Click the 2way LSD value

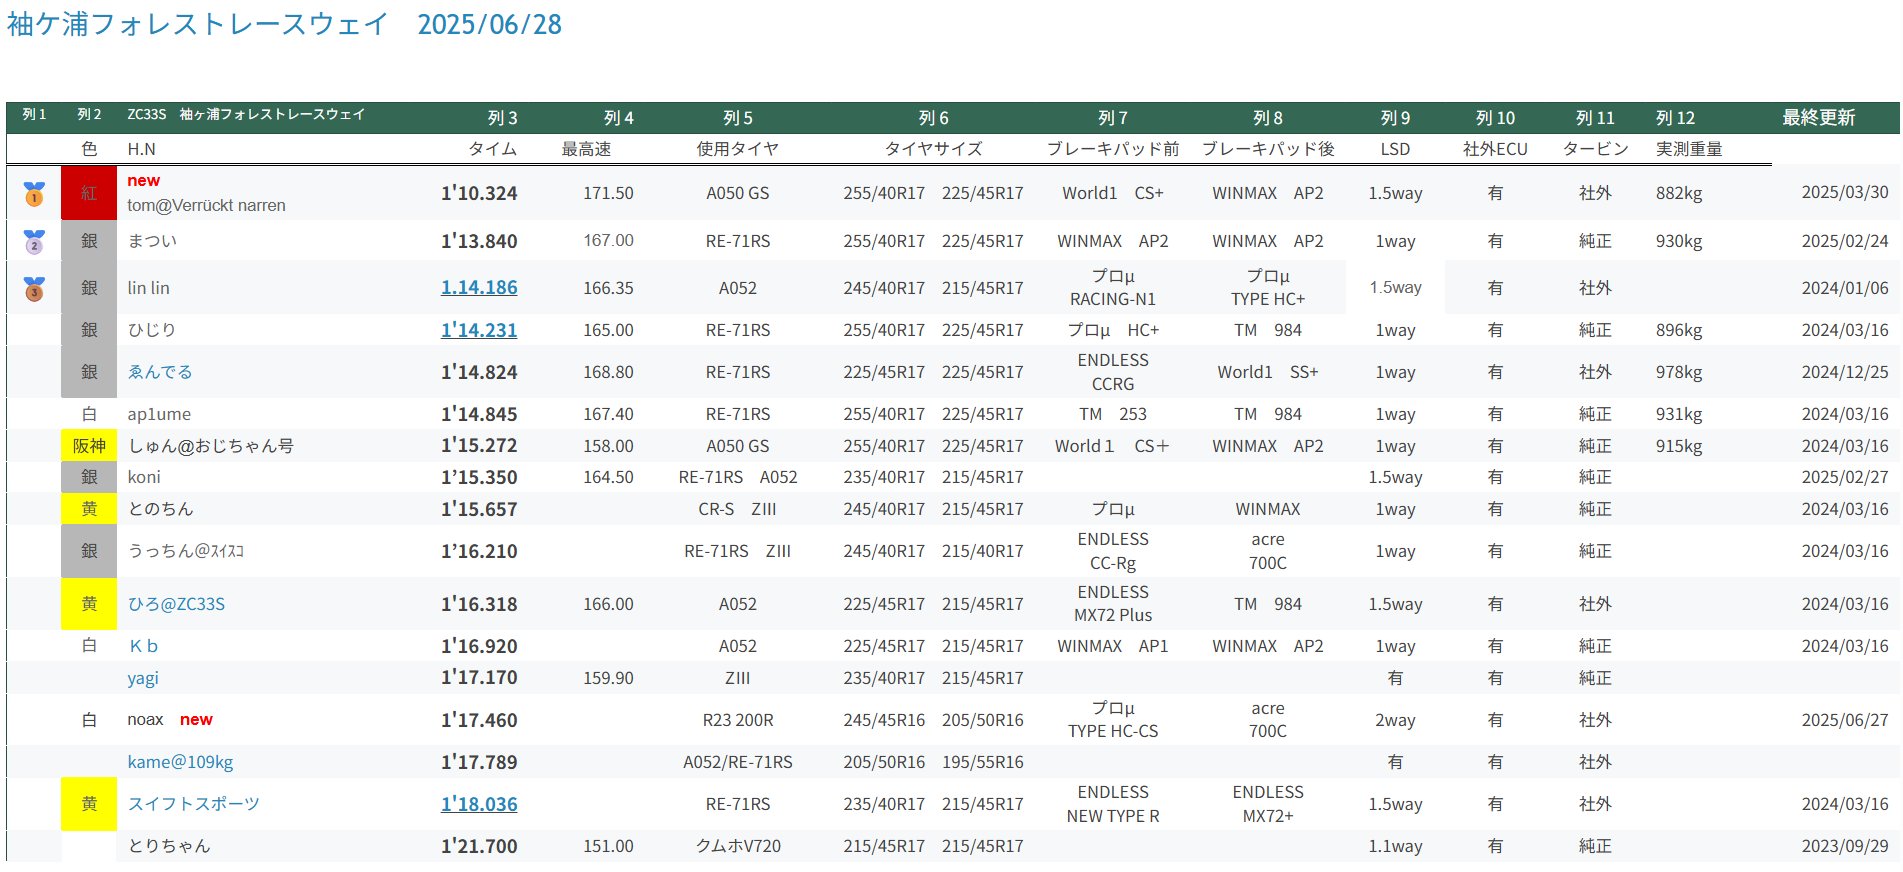coord(1395,720)
